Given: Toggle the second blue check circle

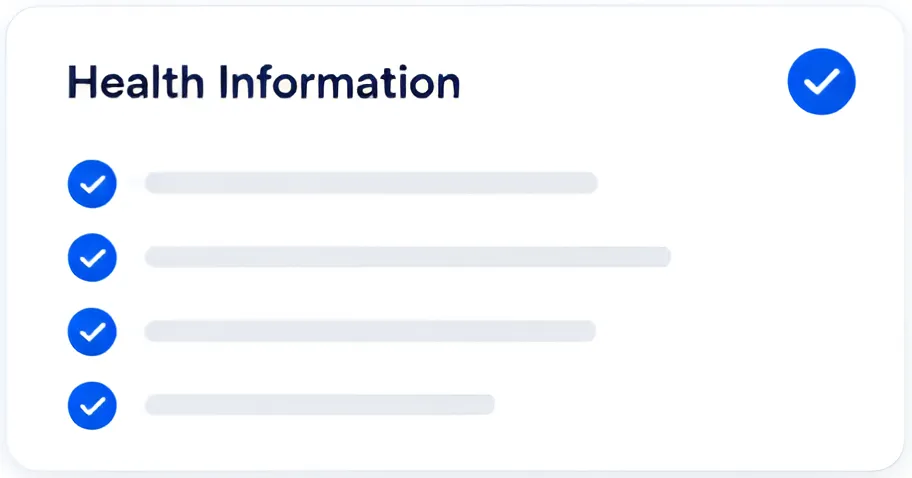Looking at the screenshot, I should point(92,258).
